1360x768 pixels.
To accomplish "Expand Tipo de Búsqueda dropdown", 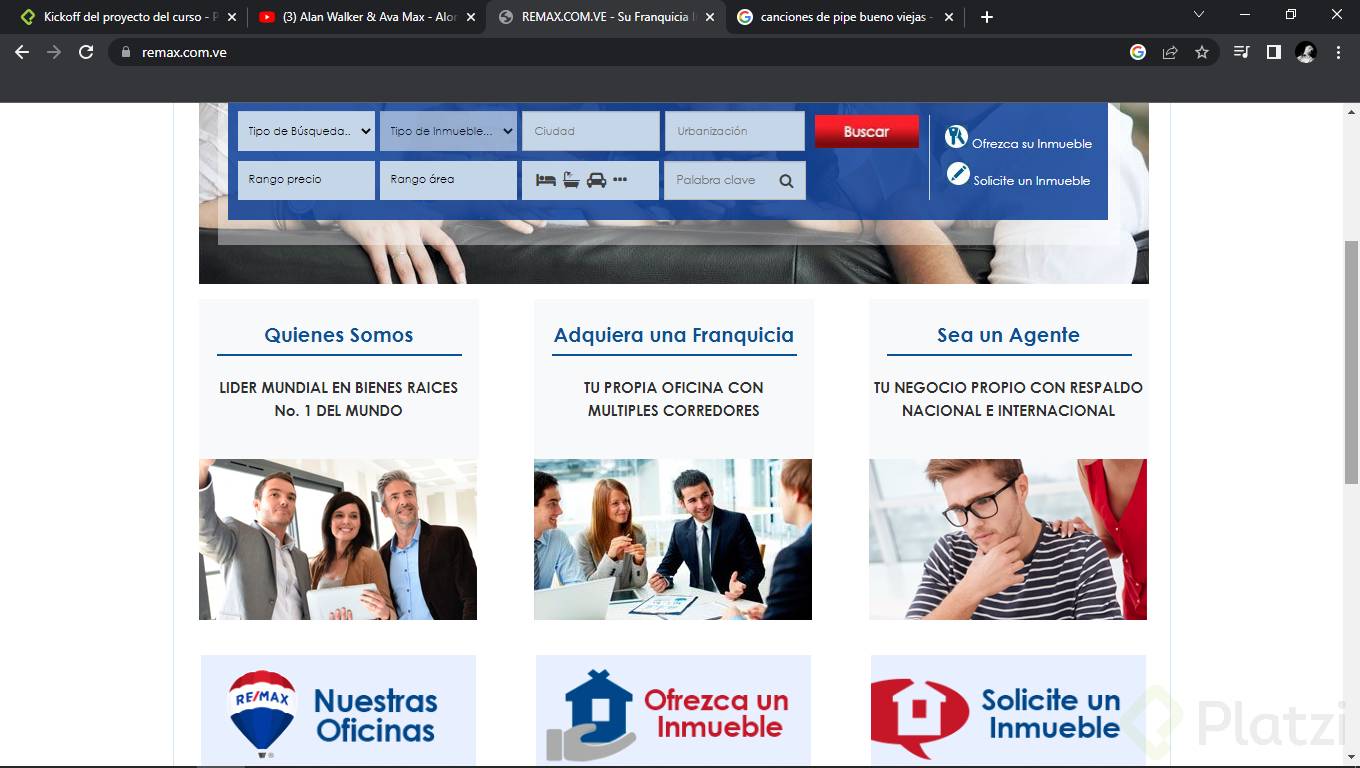I will click(x=306, y=131).
